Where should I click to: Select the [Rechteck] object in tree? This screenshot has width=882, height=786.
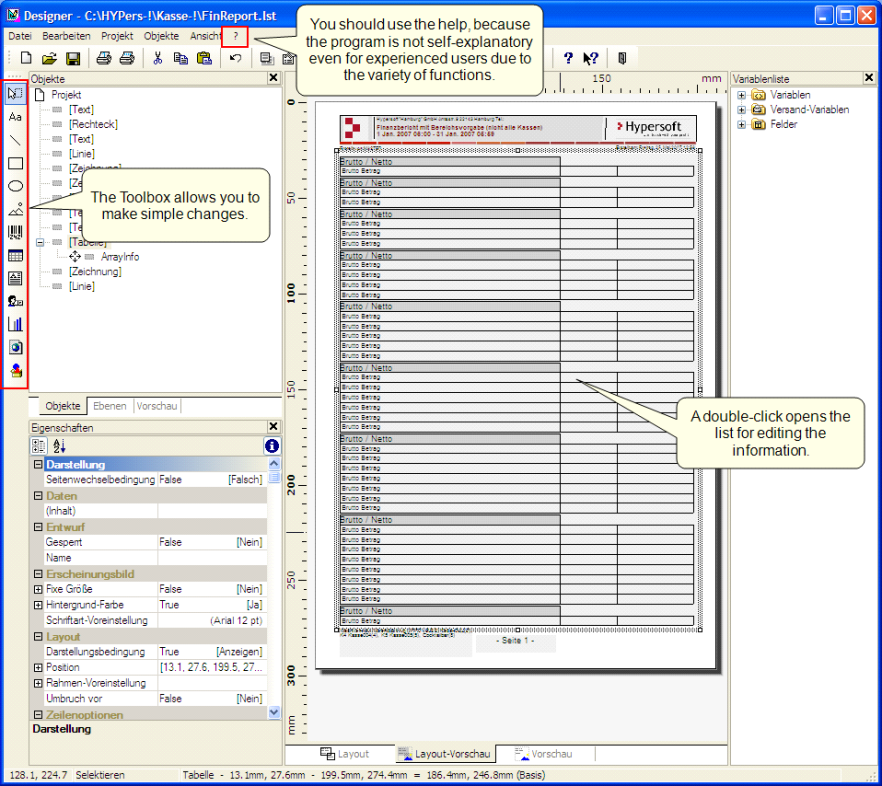point(93,124)
